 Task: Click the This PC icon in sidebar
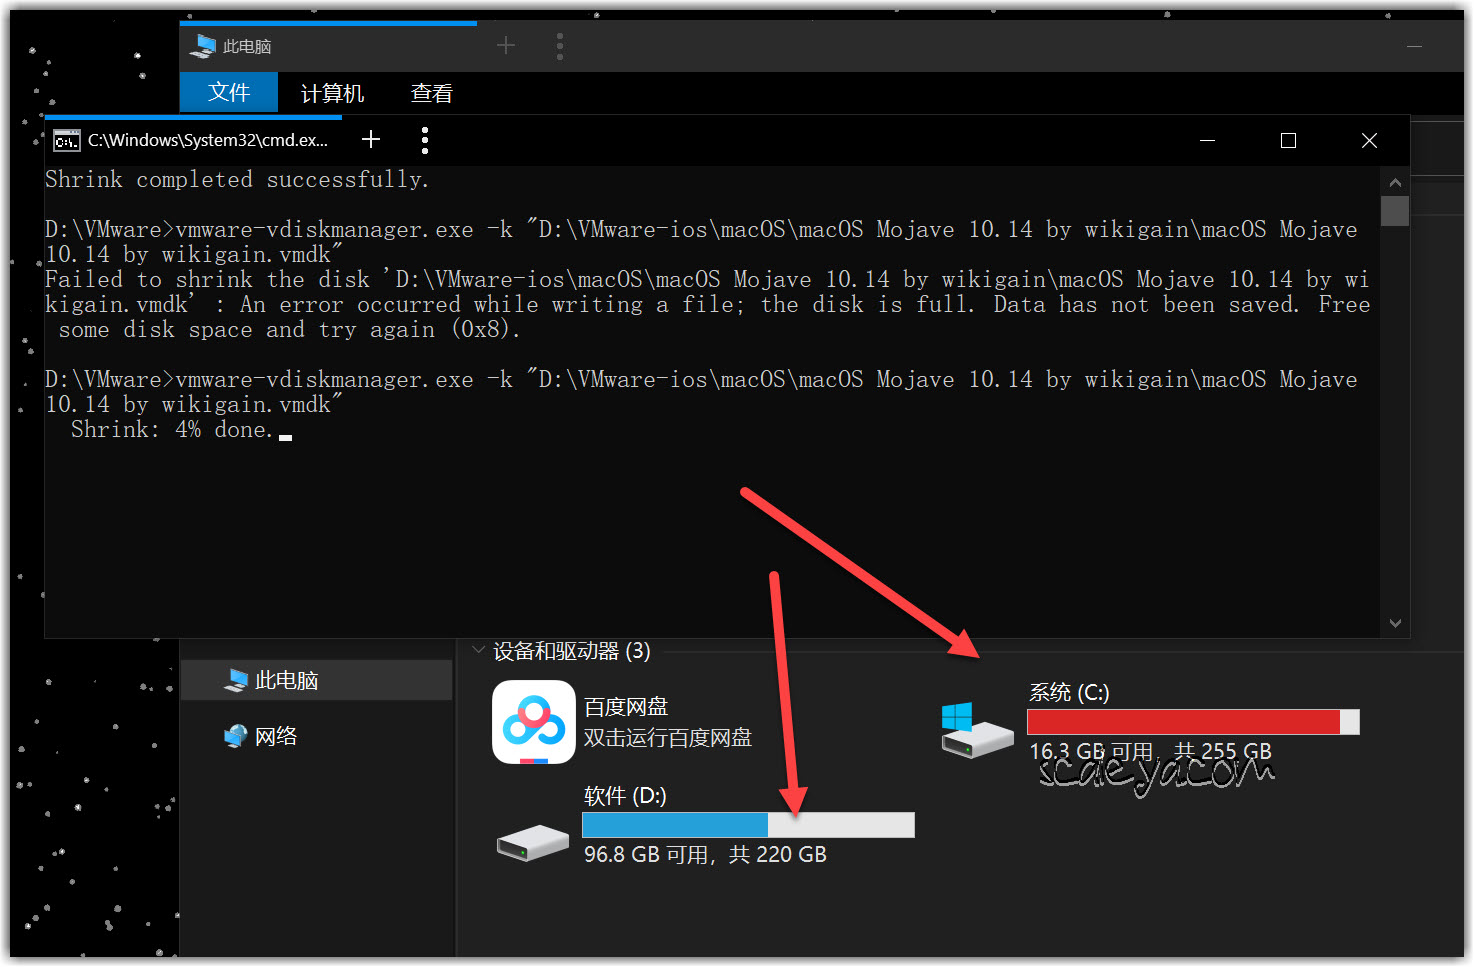tap(236, 681)
